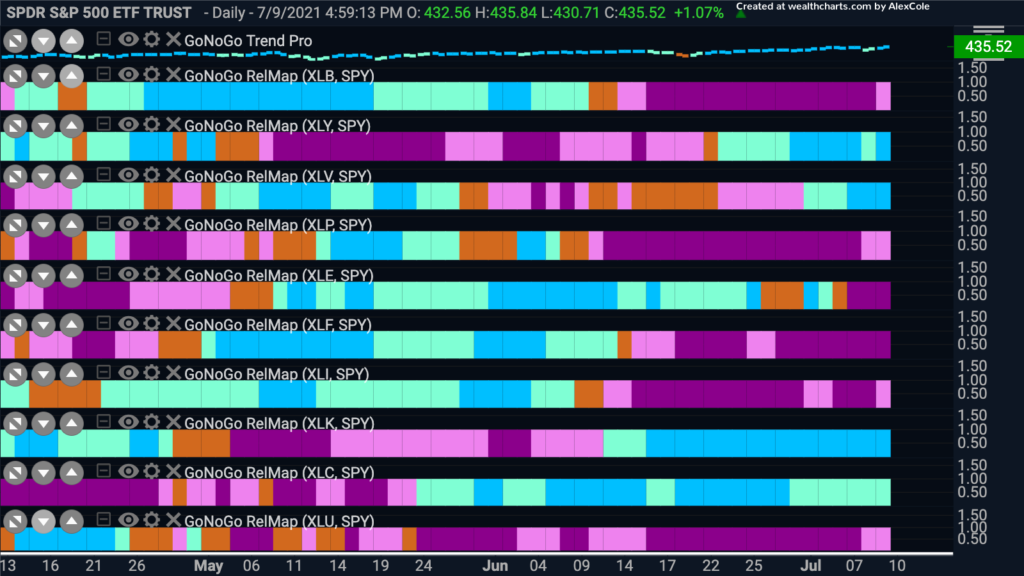Collapse the RelMap XLI pane minus box
1024x576 pixels.
point(103,372)
